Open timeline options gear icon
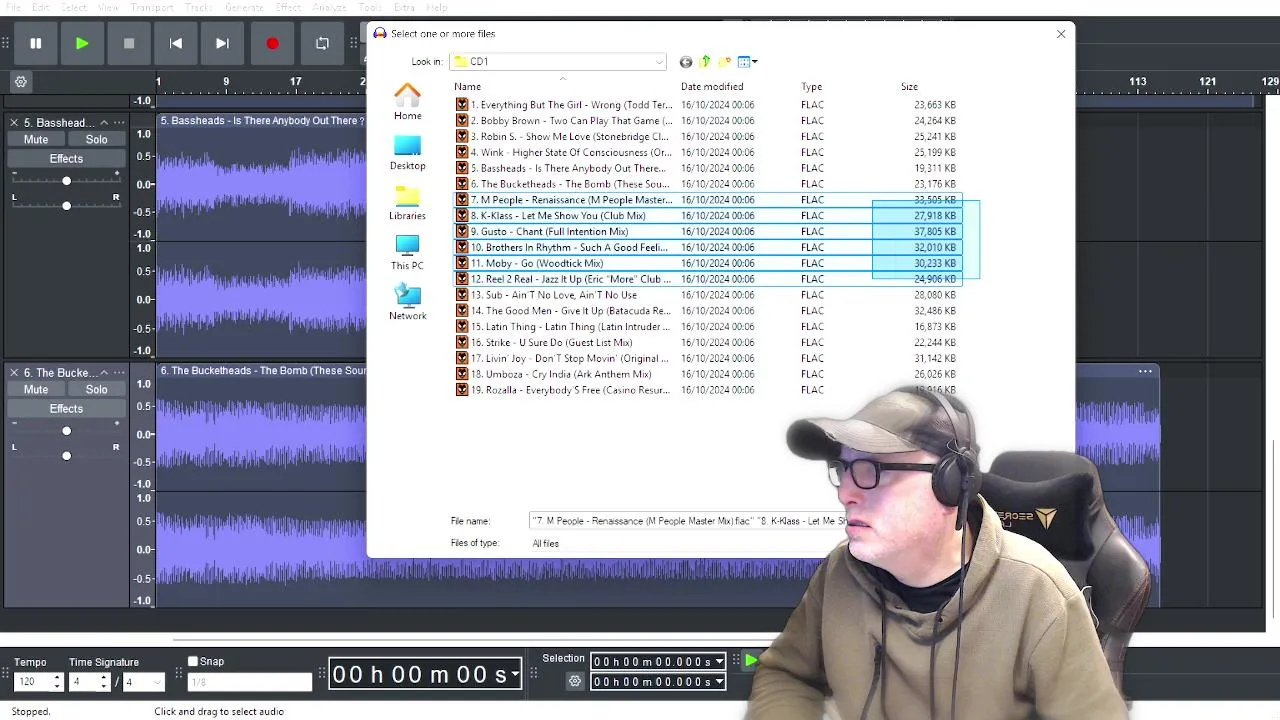This screenshot has height=720, width=1280. tap(20, 82)
